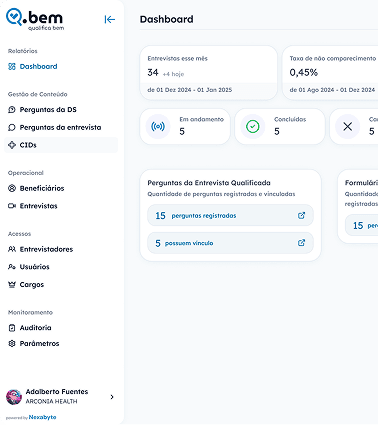The height and width of the screenshot is (425, 378).
Task: Click the Entrevistas camera icon
Action: click(12, 206)
